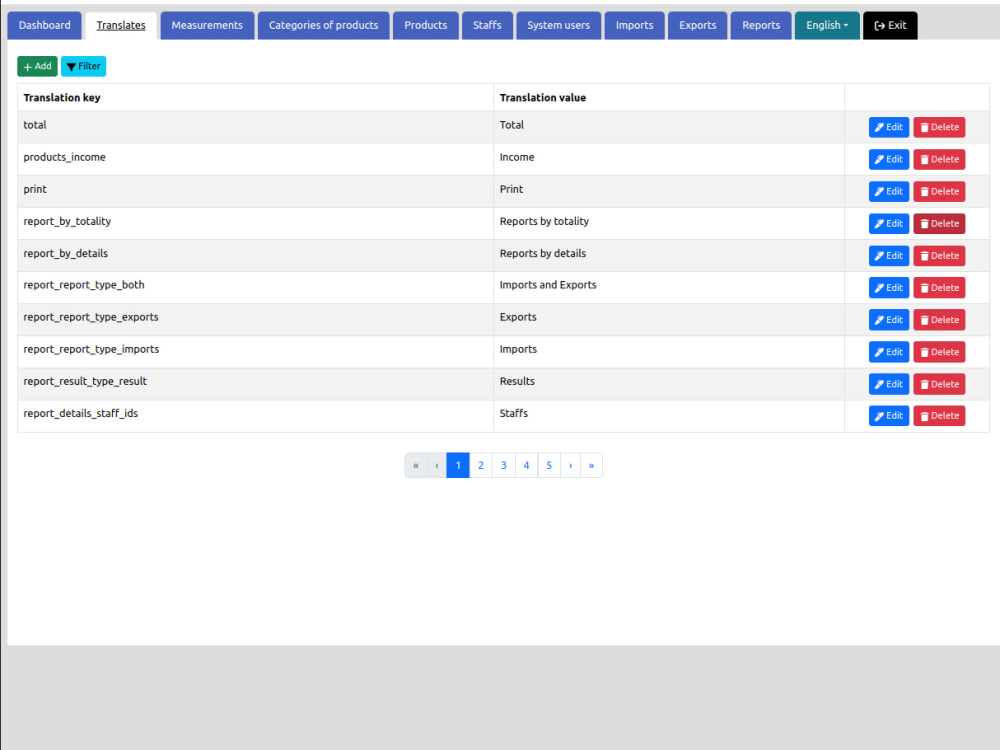Edit the report_report_type_both row
Viewport: 1000px width, 750px height.
[889, 288]
